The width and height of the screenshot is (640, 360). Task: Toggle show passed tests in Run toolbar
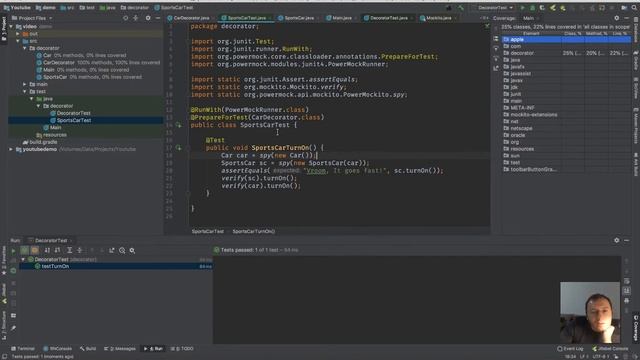(24, 251)
